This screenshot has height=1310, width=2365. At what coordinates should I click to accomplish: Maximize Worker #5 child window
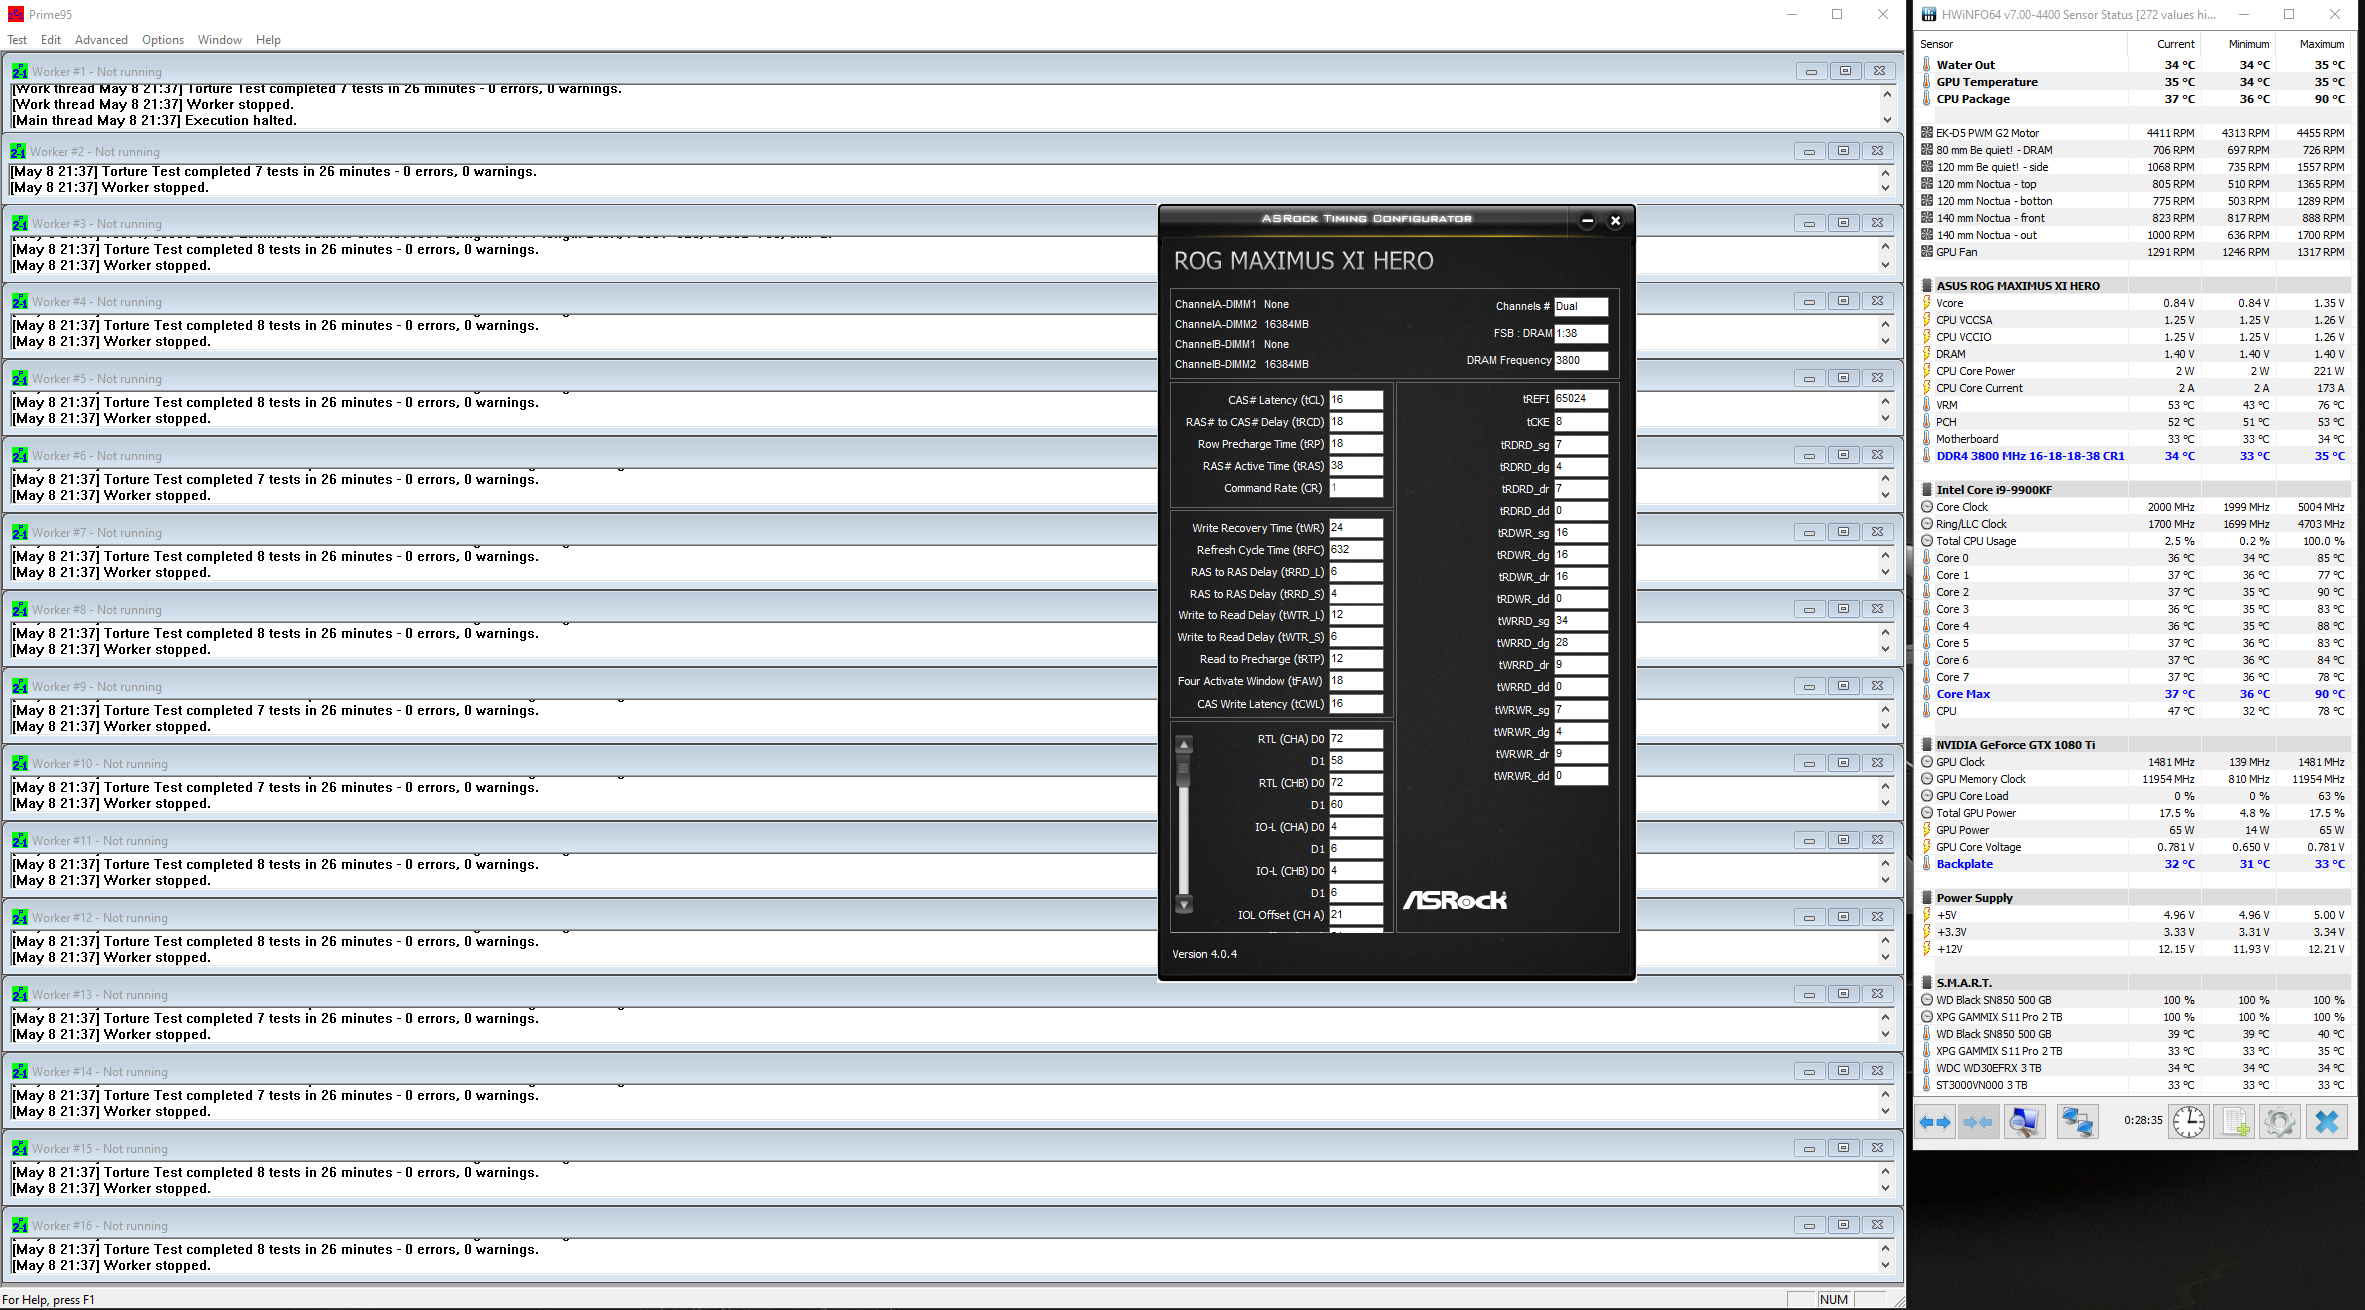[1843, 378]
